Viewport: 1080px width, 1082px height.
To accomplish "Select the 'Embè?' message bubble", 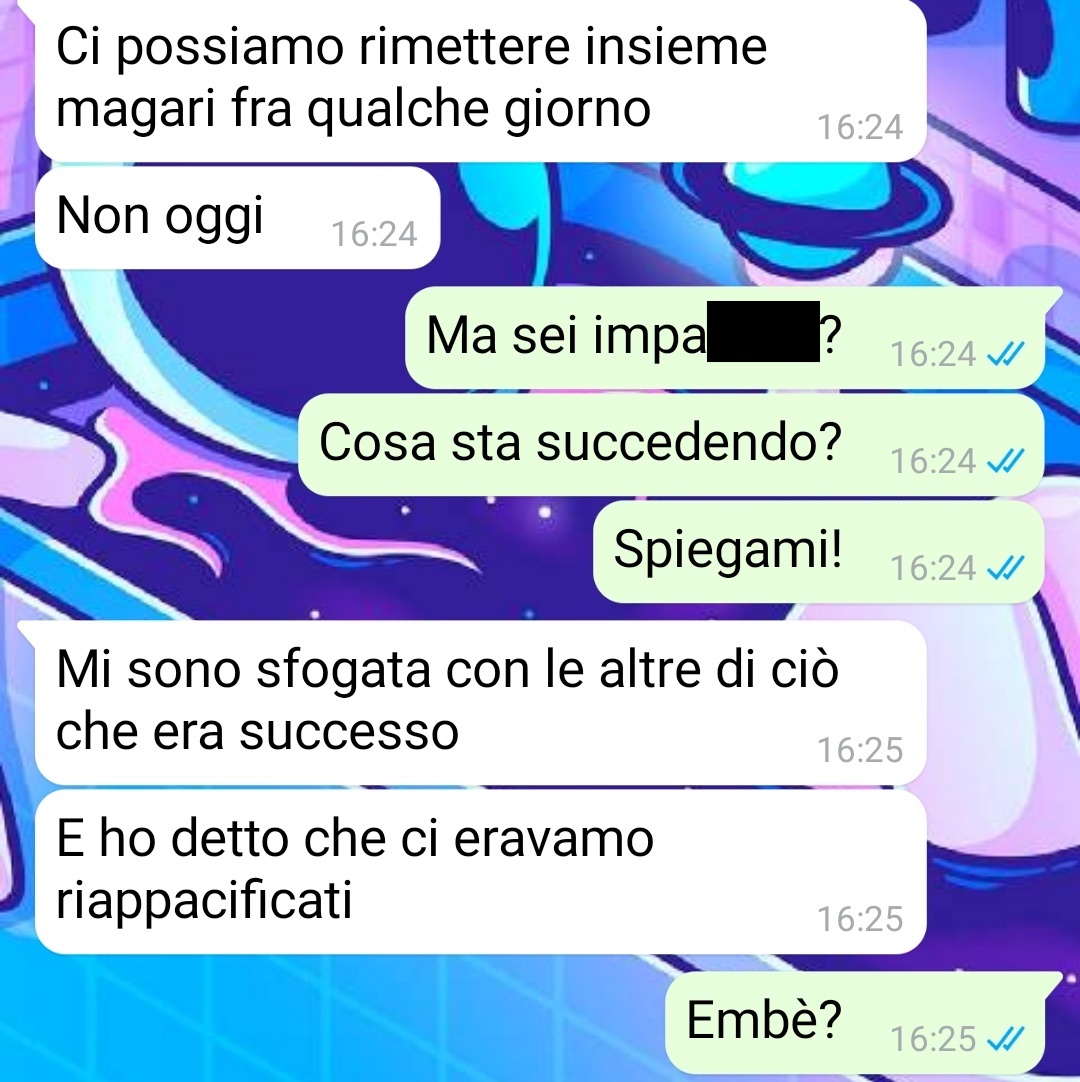I will [854, 1023].
